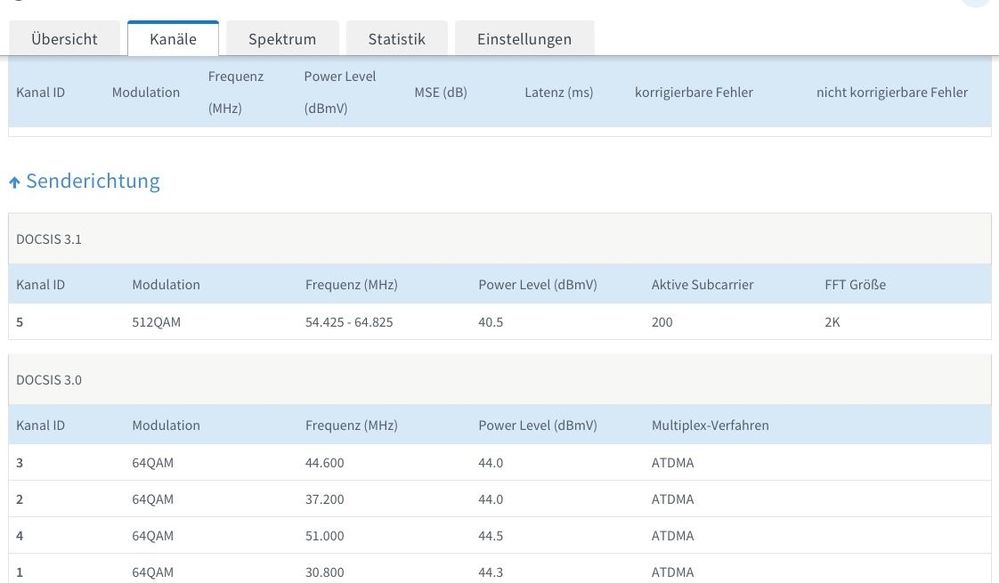Click the MSE (dB) column header
Screen dimensions: 999x583
[x=440, y=92]
